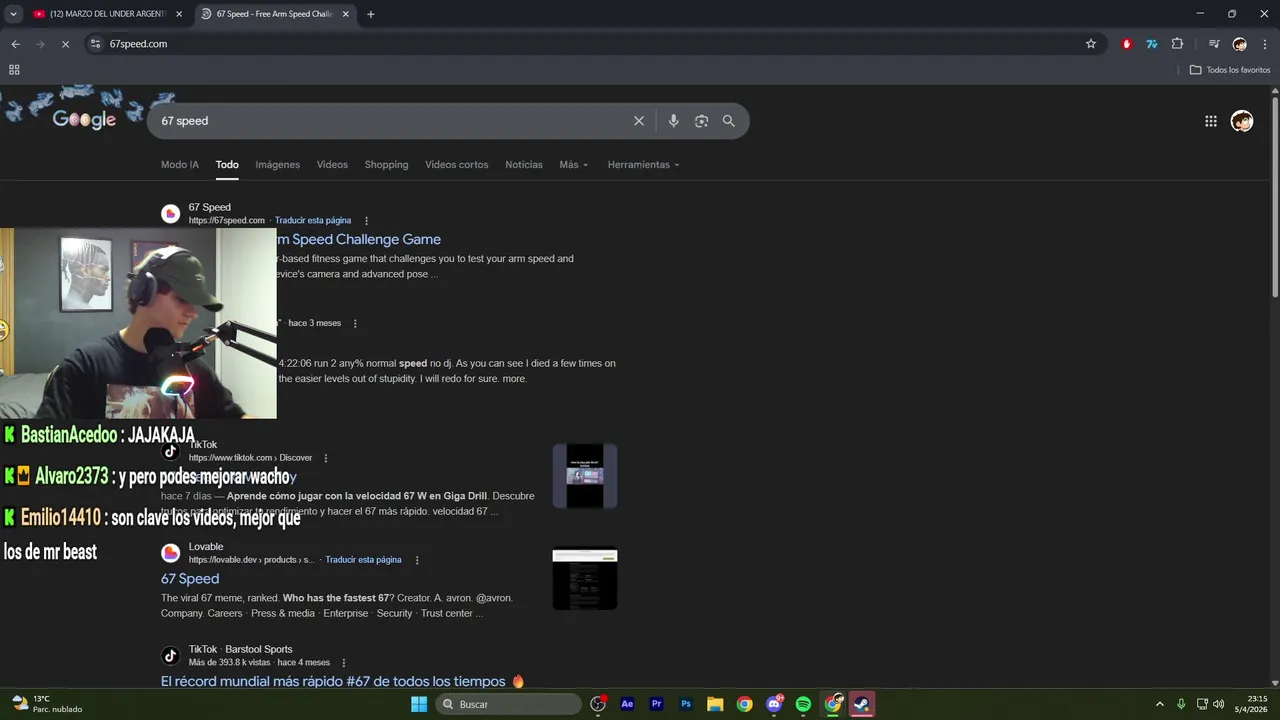Open three-dot options beside 'hace 3 meses'
The image size is (1280, 720).
(355, 324)
